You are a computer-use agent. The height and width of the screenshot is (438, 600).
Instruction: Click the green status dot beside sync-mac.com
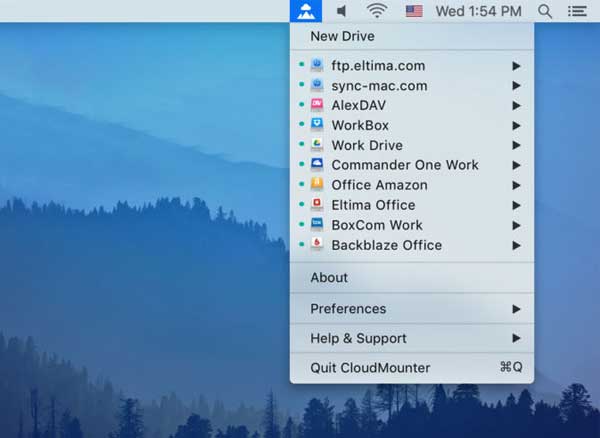pyautogui.click(x=302, y=84)
